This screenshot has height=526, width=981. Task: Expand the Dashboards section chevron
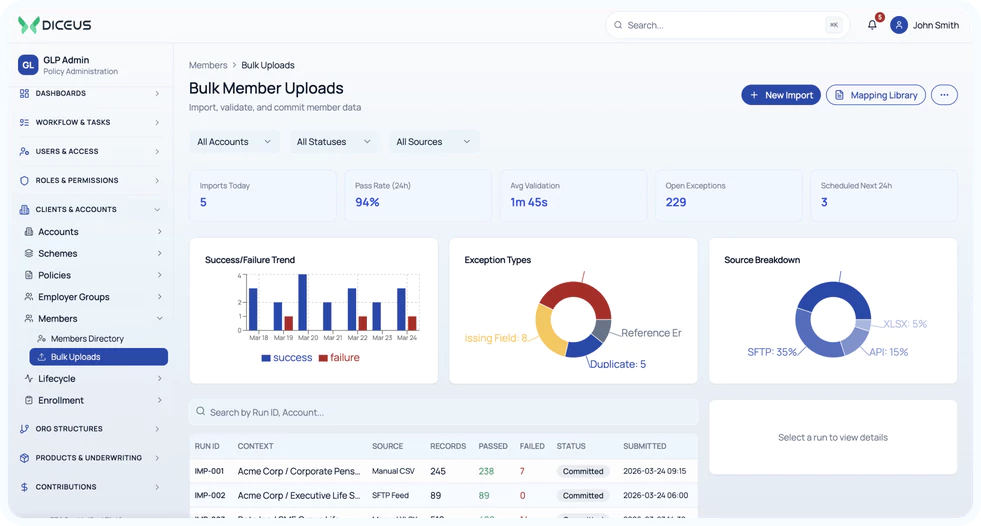[x=157, y=93]
